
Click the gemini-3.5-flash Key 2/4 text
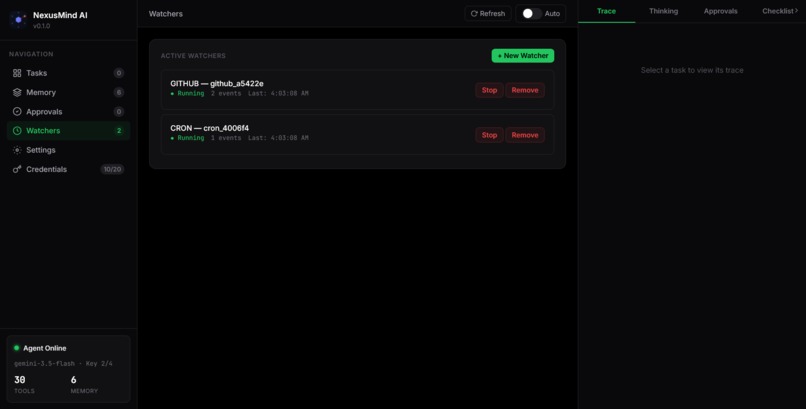point(63,363)
